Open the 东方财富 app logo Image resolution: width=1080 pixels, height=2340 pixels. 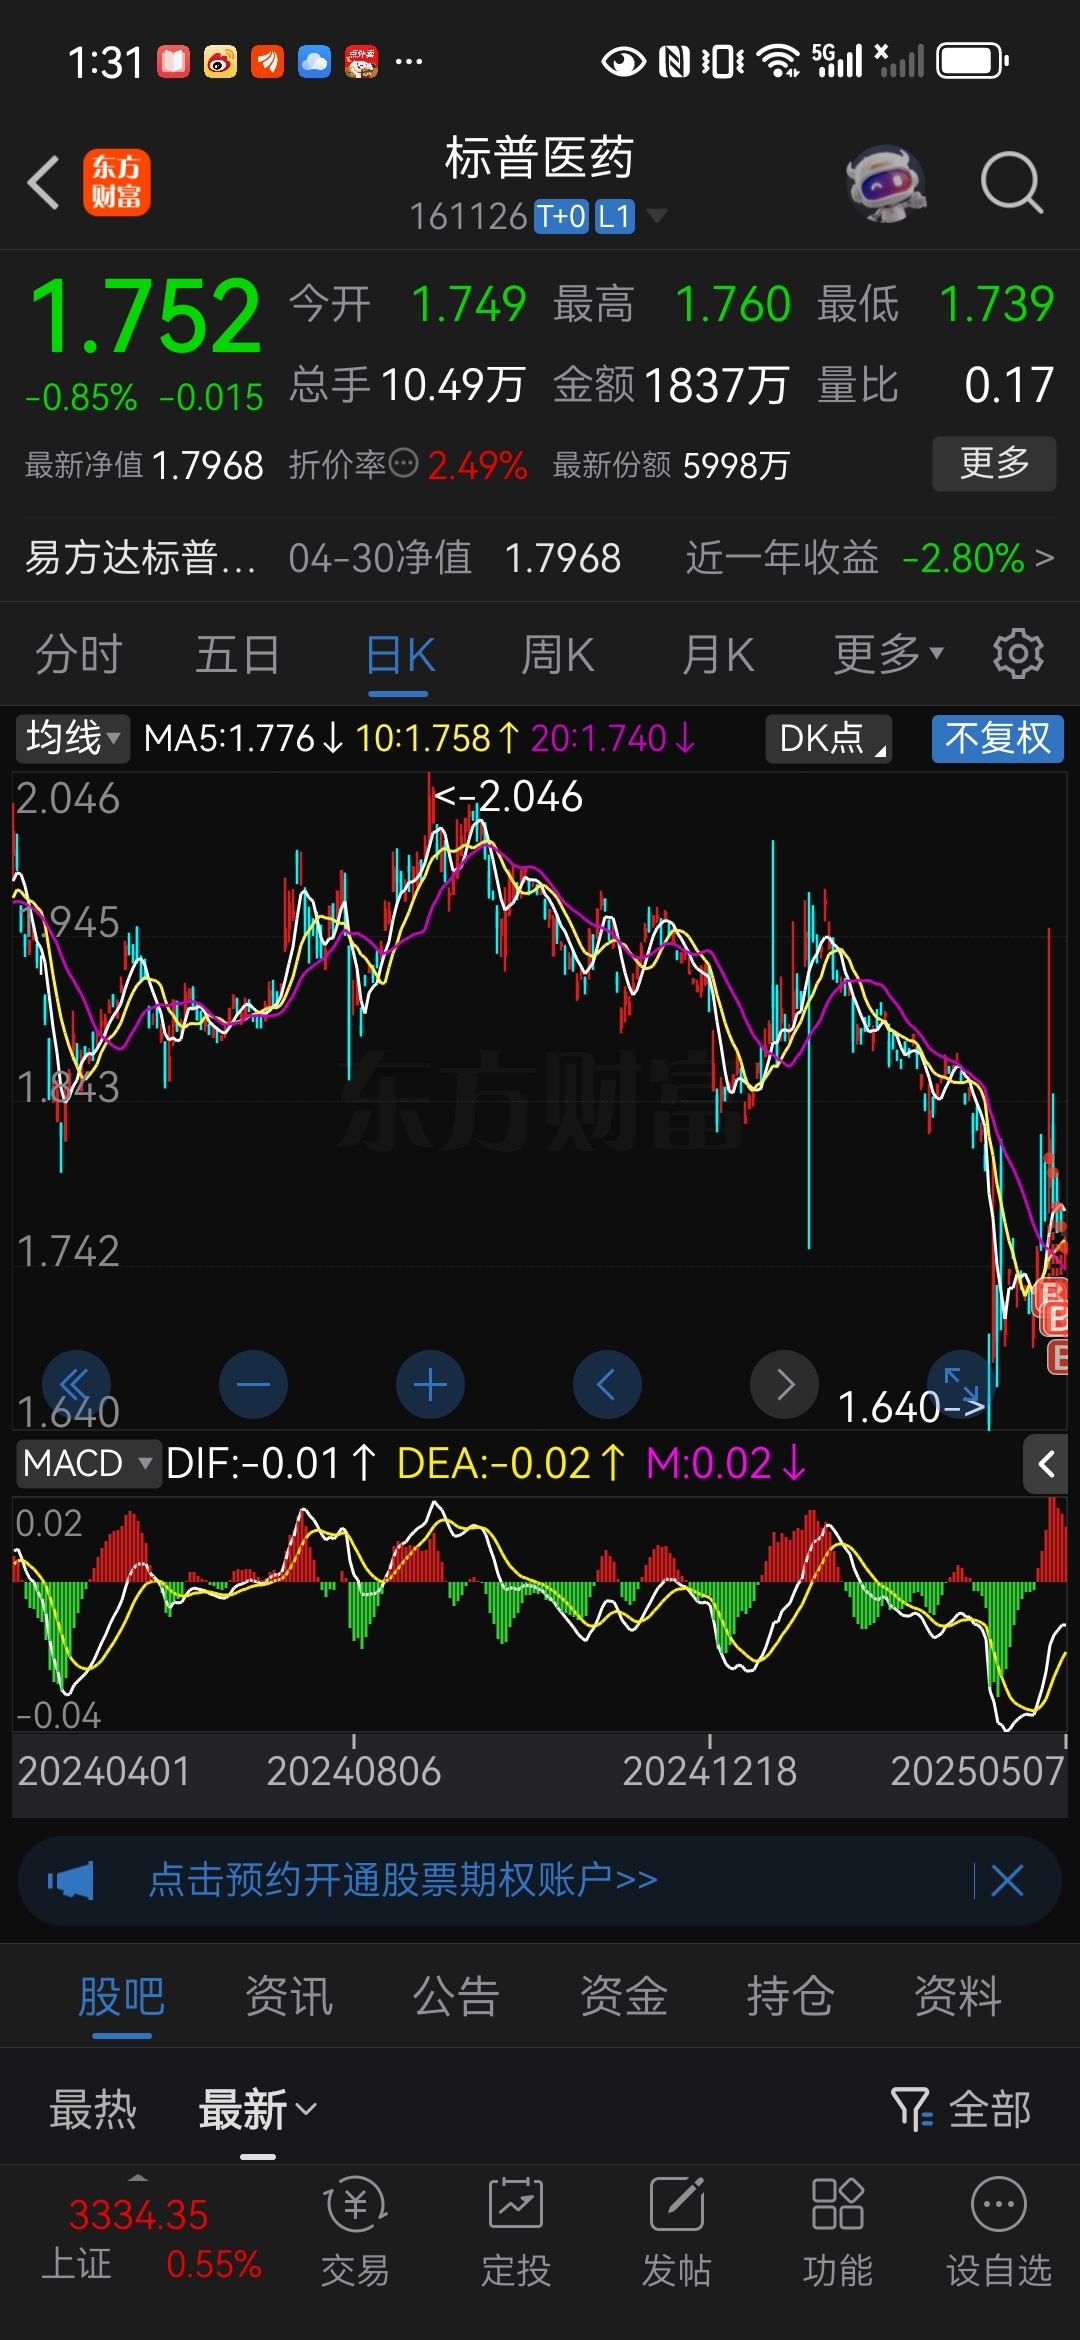pos(117,182)
